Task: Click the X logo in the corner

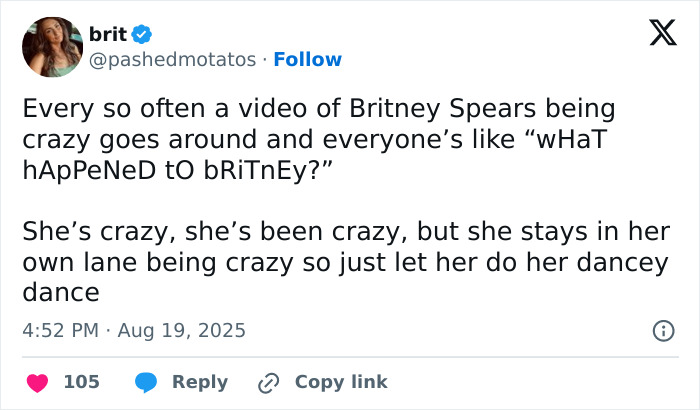Action: pos(656,36)
